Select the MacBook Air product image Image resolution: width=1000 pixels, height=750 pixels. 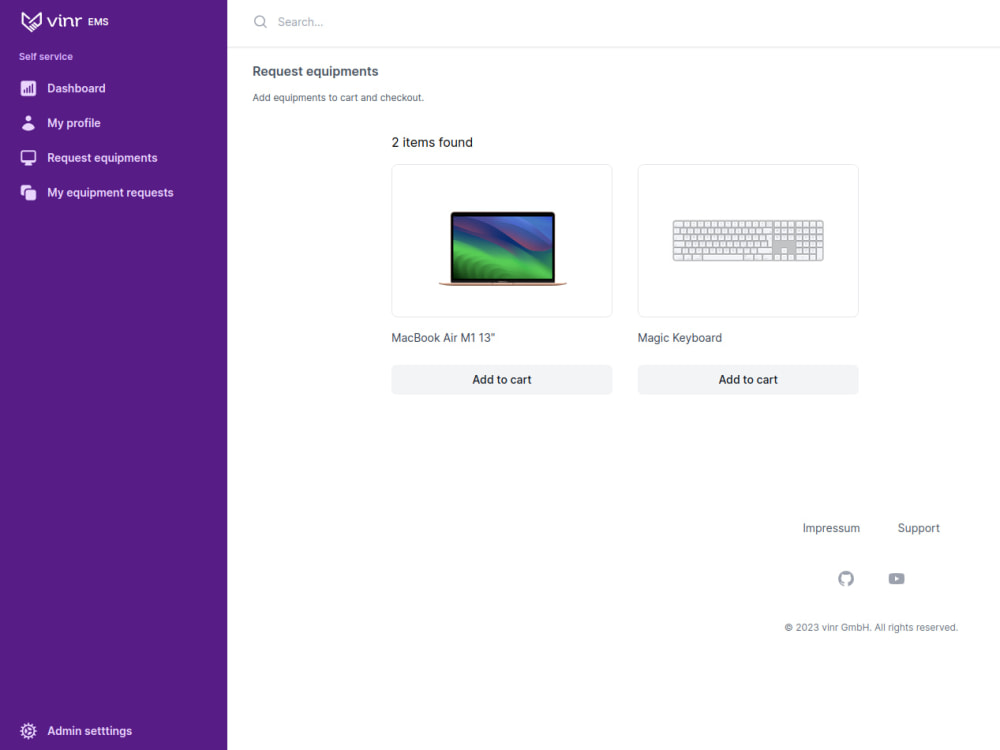[x=502, y=240]
